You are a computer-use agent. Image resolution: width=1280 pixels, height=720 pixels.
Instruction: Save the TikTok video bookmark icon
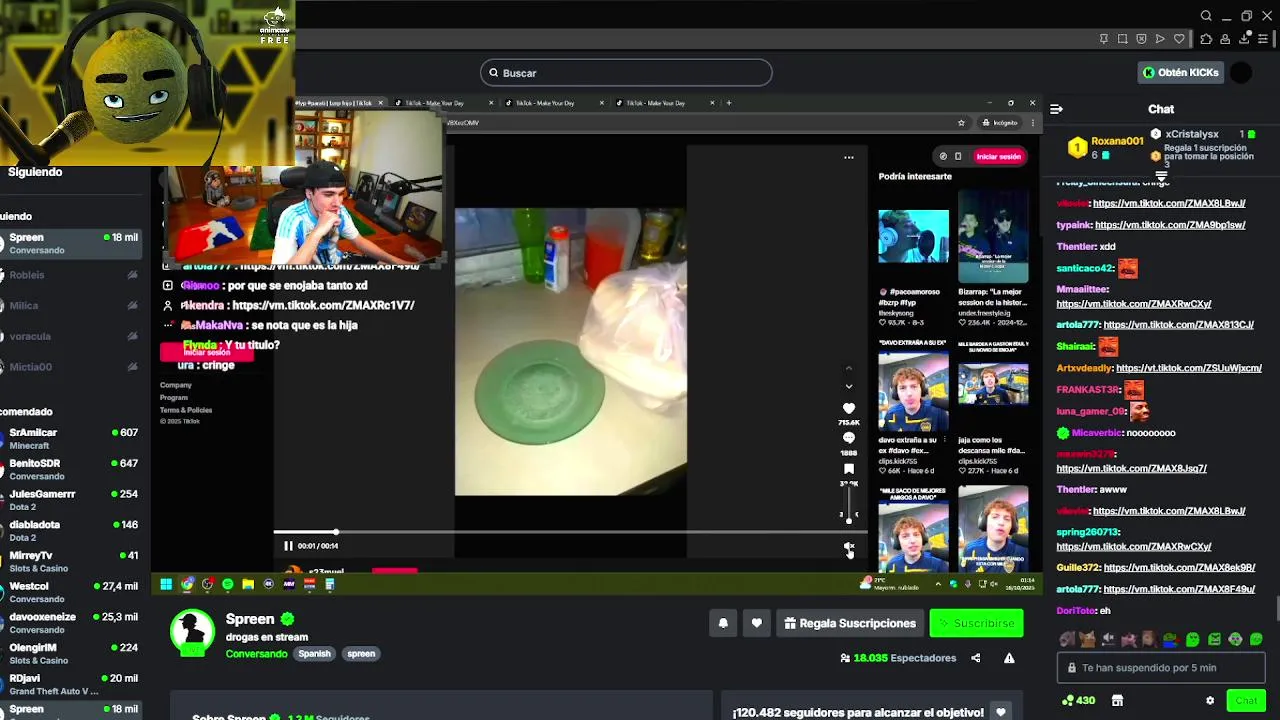point(849,469)
